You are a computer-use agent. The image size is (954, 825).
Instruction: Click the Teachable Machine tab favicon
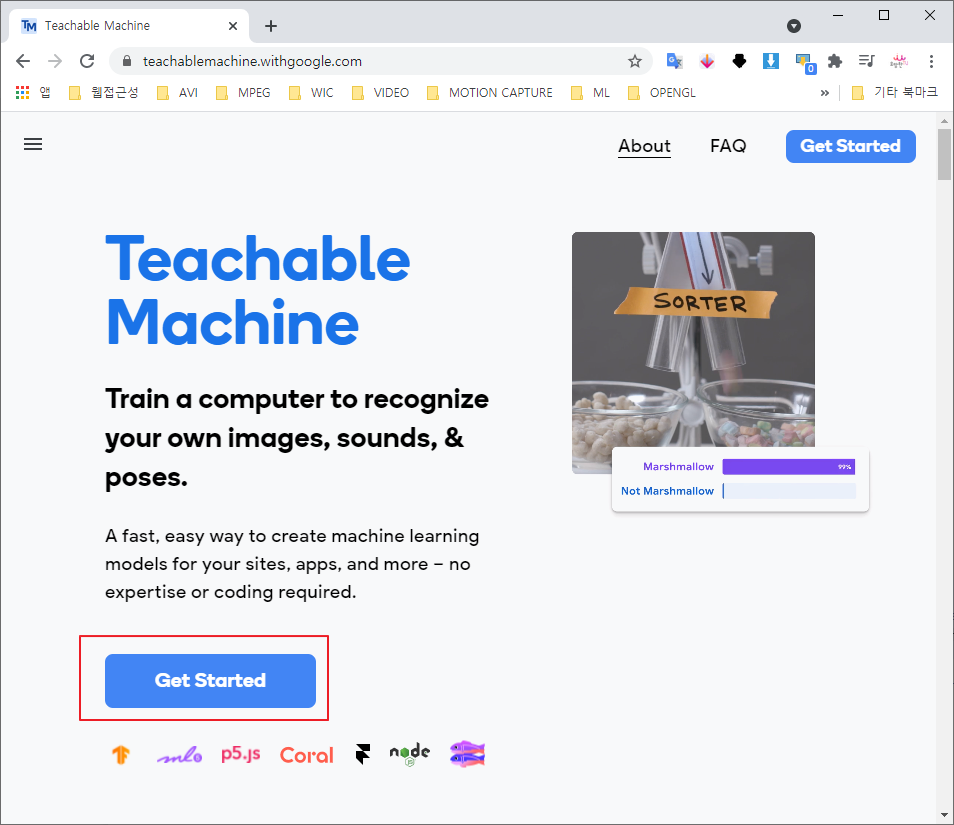(x=29, y=26)
